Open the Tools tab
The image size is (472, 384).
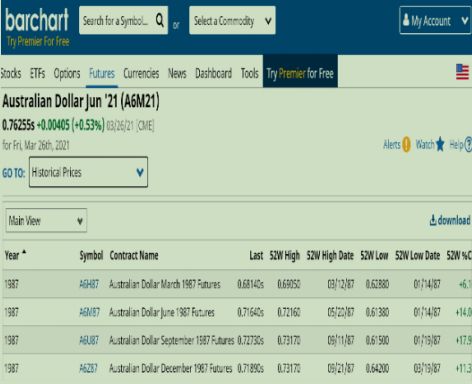click(x=250, y=73)
